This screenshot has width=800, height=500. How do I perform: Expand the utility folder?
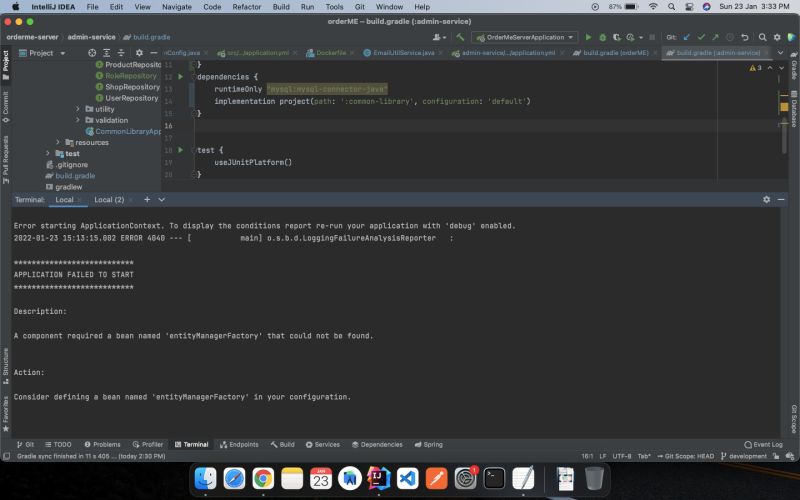click(x=78, y=109)
